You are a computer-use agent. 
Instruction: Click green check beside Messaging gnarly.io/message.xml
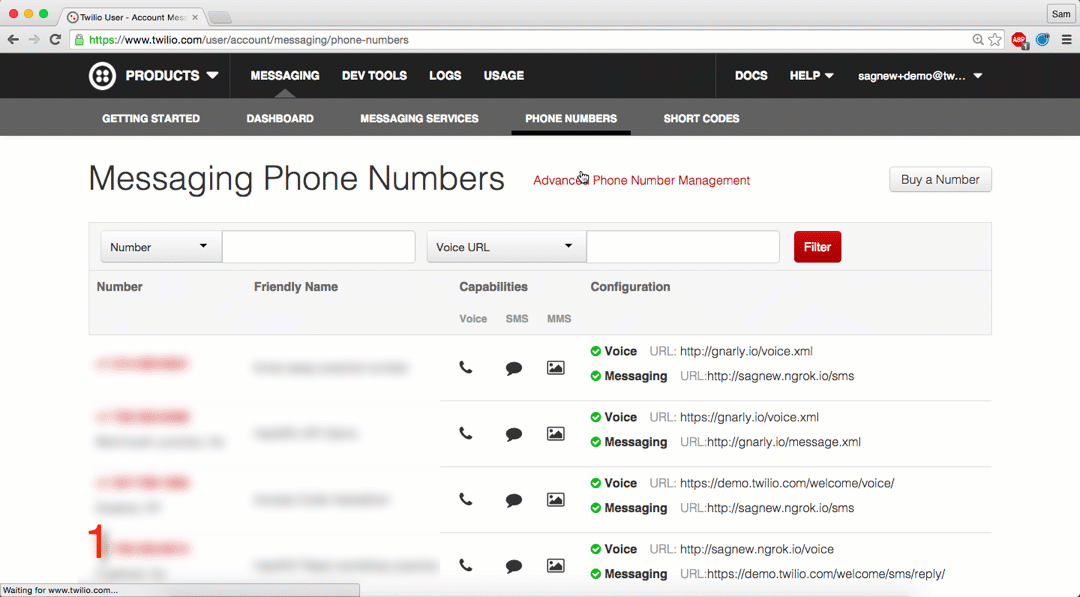click(x=596, y=442)
